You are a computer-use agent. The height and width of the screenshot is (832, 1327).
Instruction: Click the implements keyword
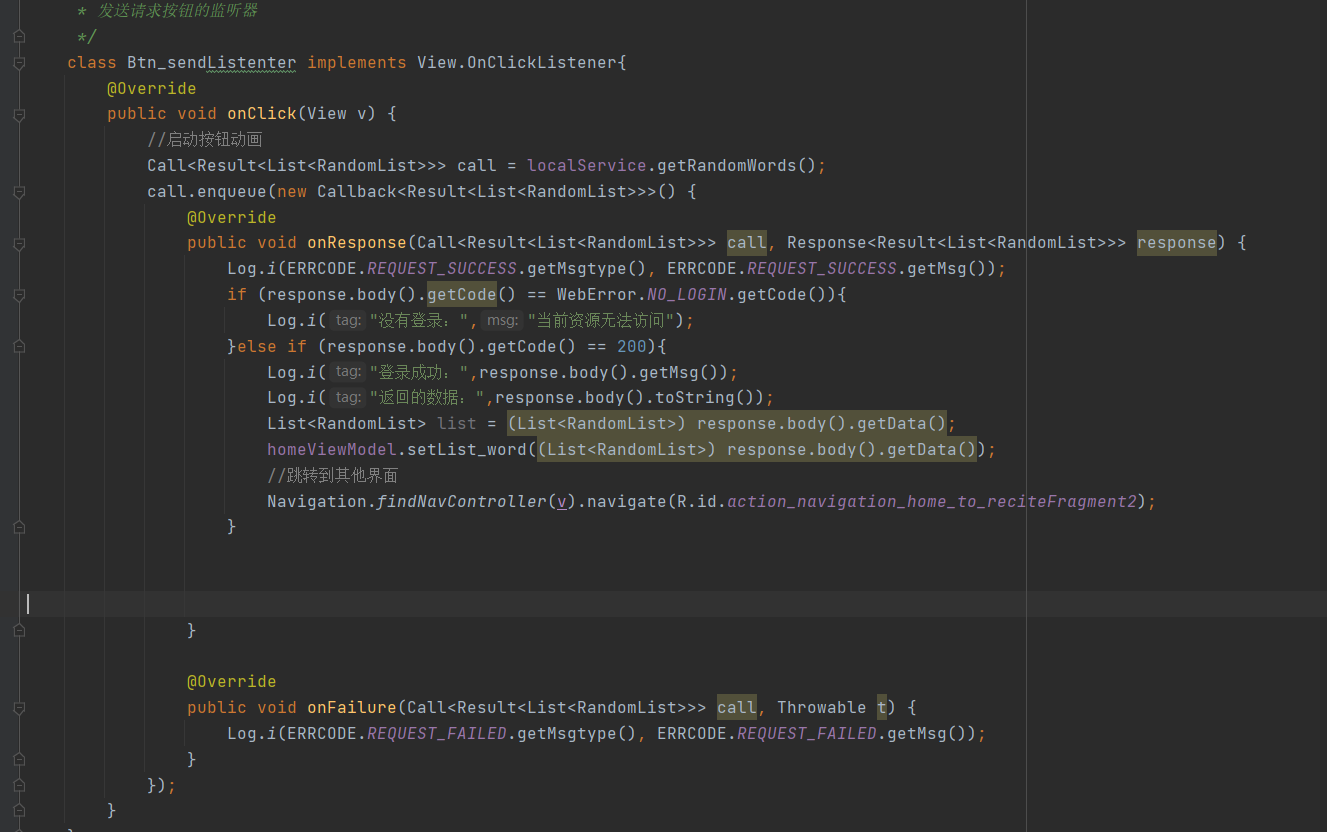click(357, 63)
